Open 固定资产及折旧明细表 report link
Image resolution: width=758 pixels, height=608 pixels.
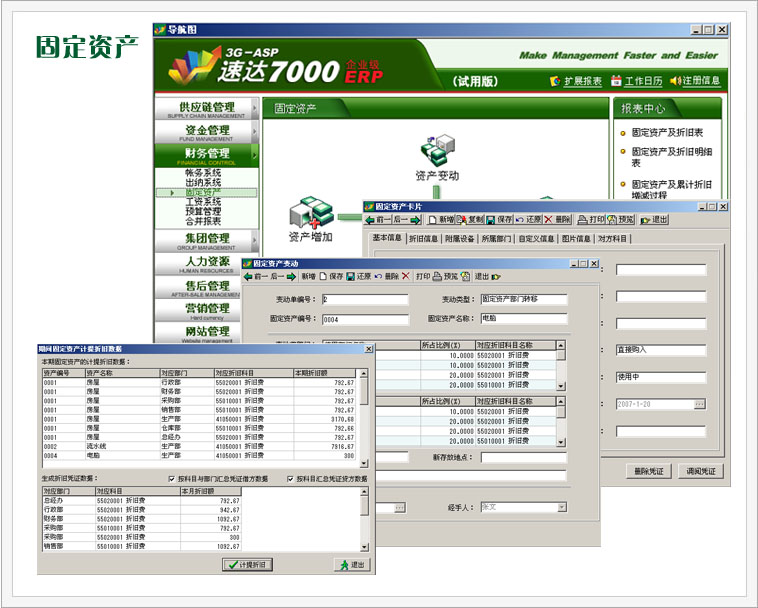tap(671, 157)
